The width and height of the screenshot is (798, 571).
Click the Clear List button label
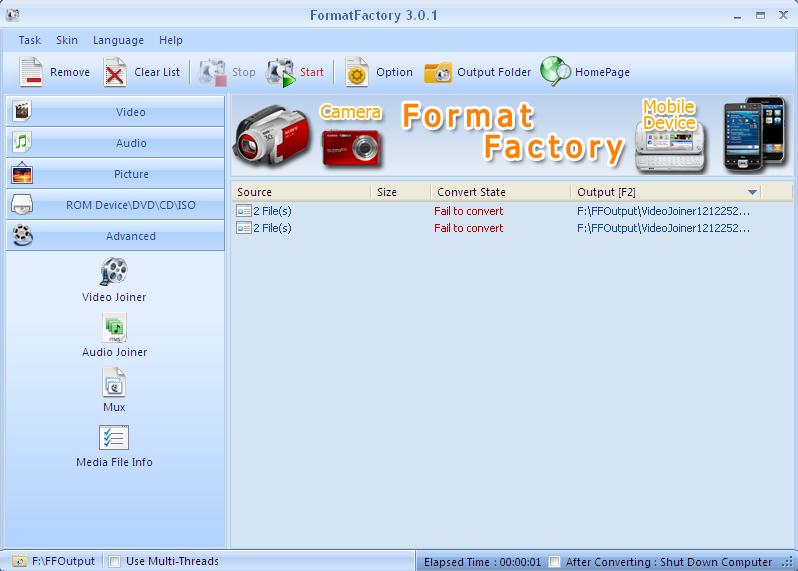click(157, 72)
